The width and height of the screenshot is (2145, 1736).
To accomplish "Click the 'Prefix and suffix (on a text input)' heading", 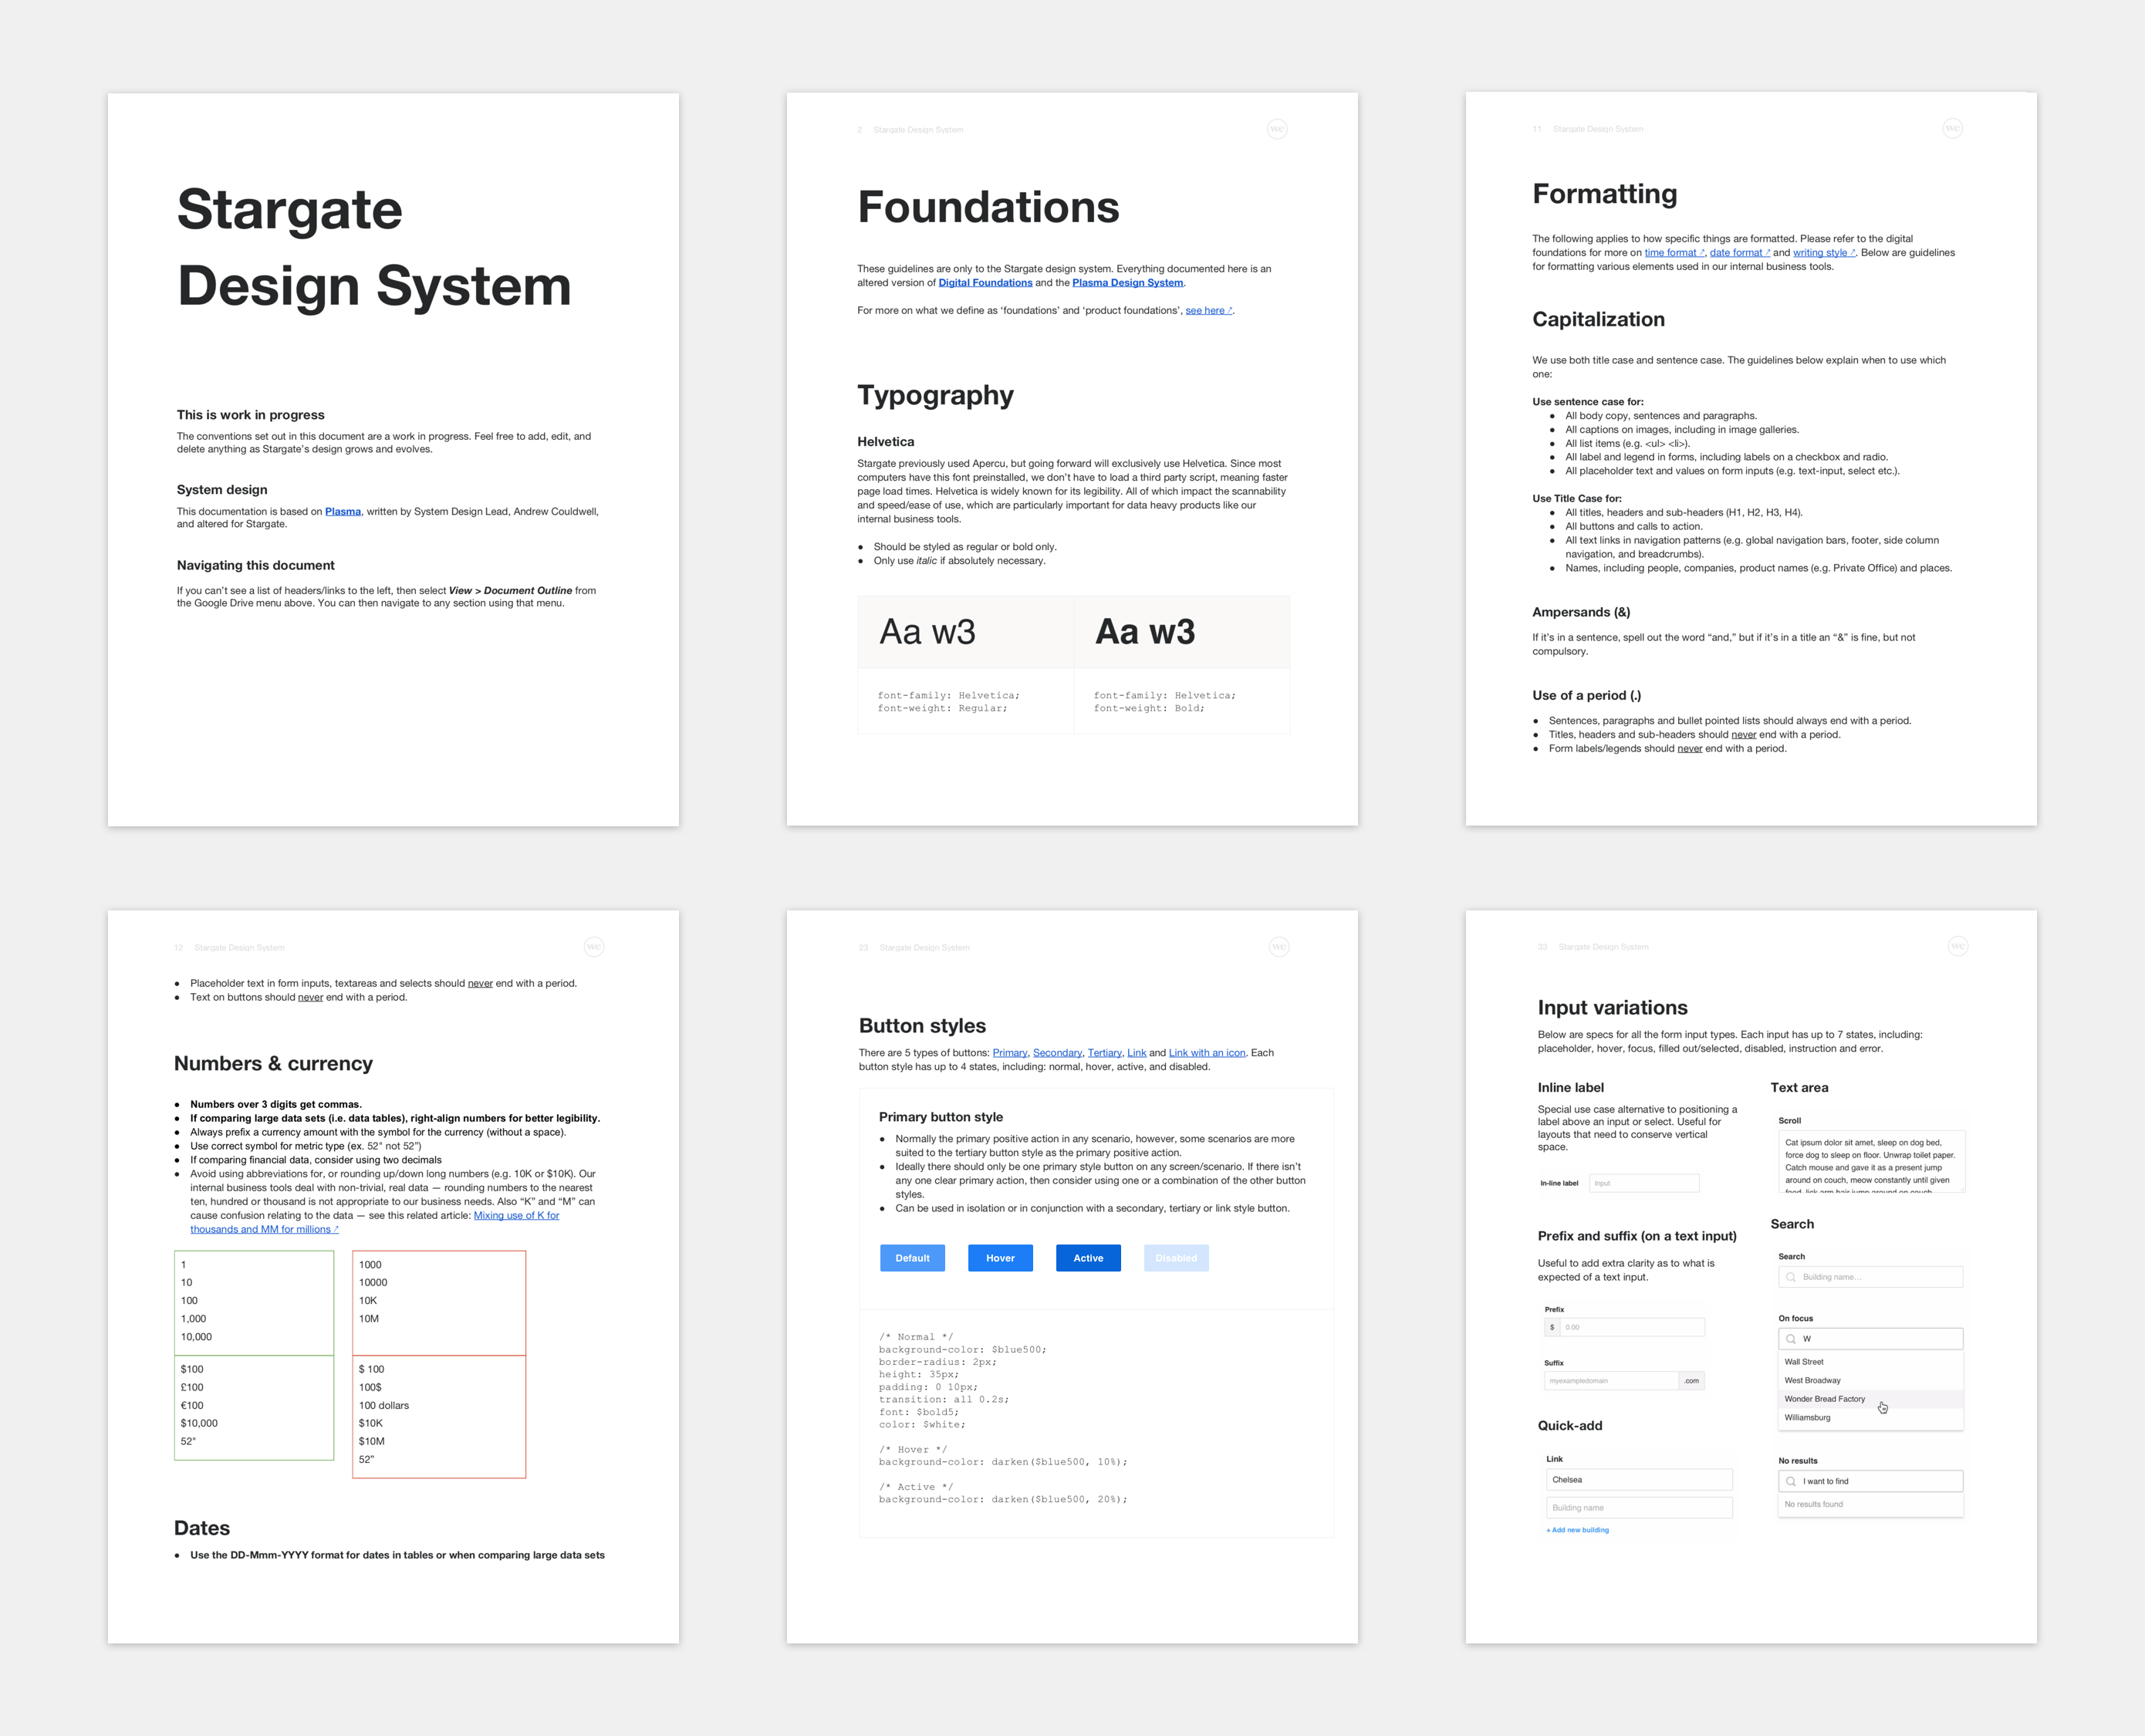I will 1637,1236.
